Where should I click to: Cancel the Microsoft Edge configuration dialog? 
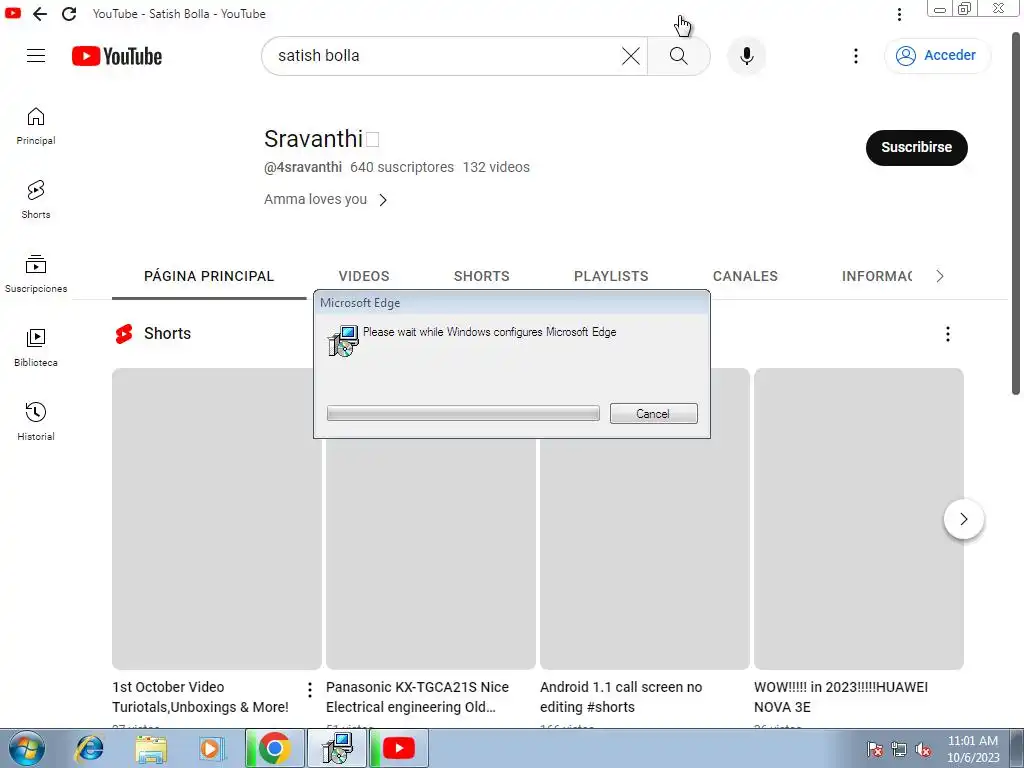coord(654,413)
